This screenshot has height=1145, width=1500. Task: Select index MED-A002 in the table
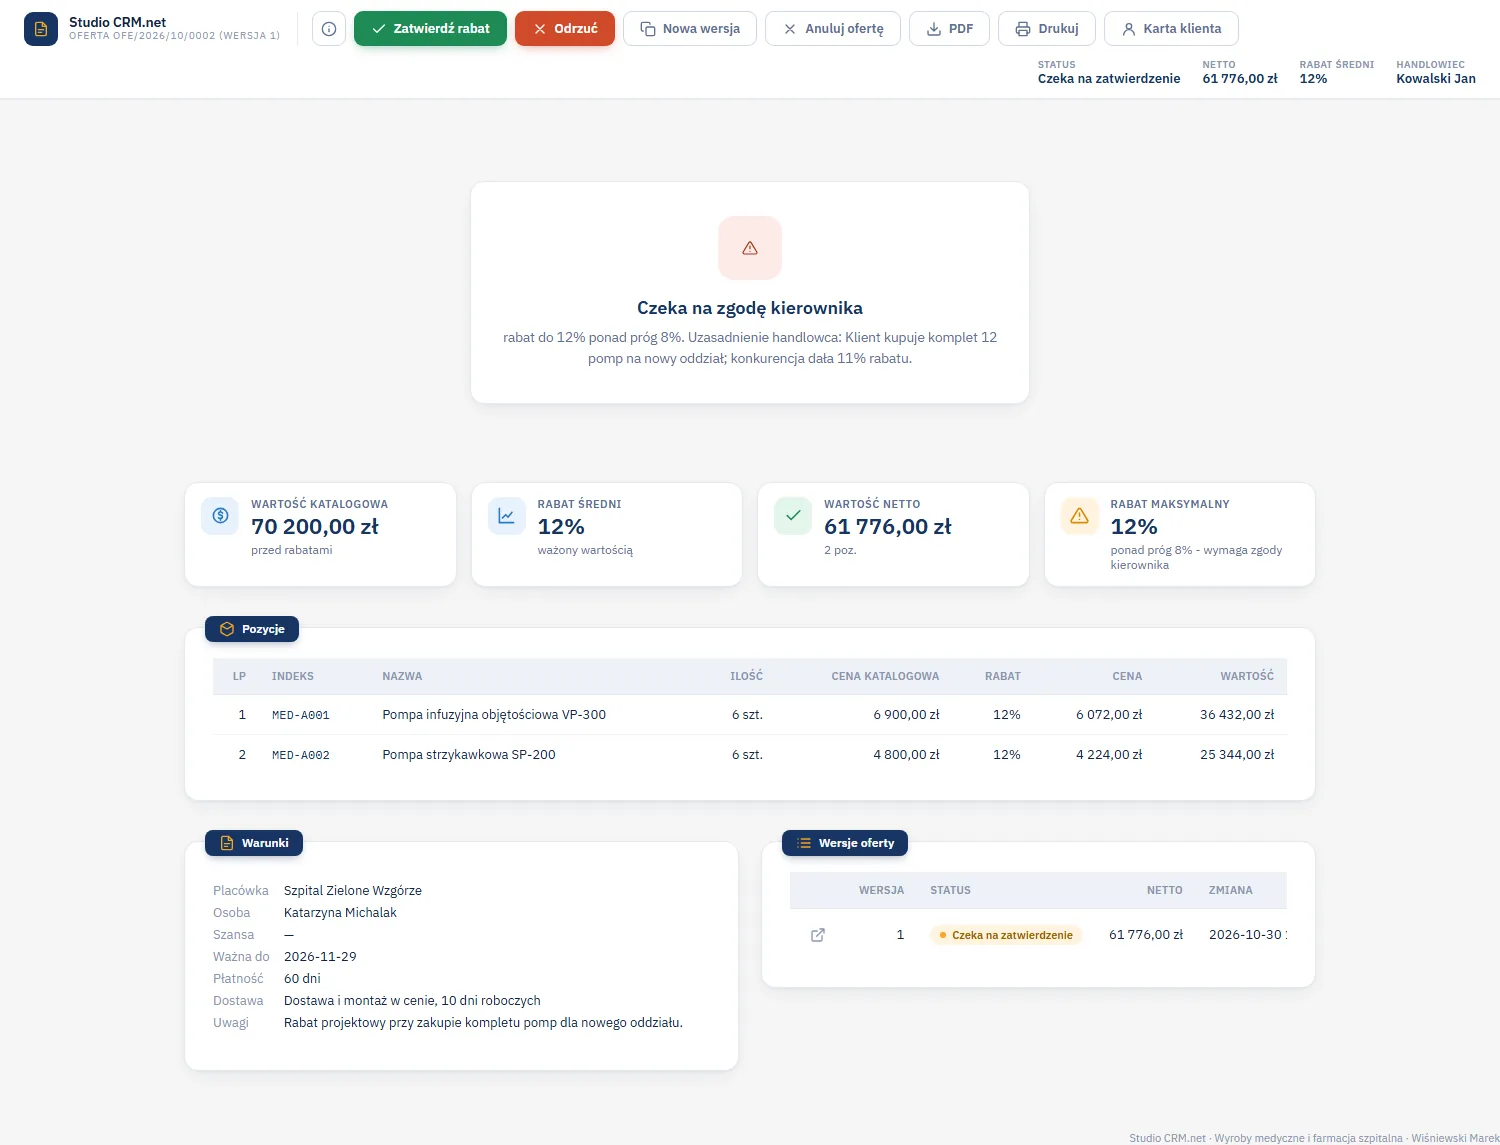click(301, 755)
